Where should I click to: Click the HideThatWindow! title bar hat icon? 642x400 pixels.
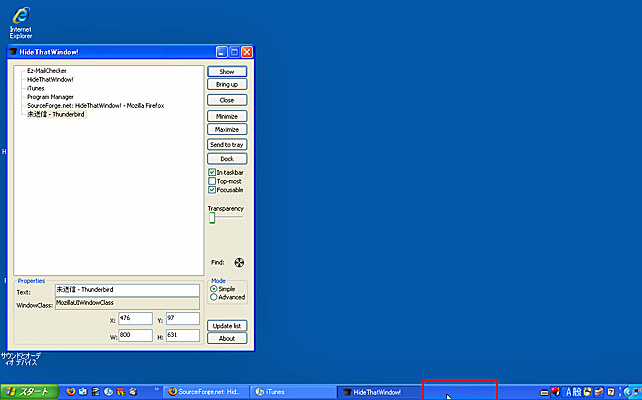(x=13, y=52)
